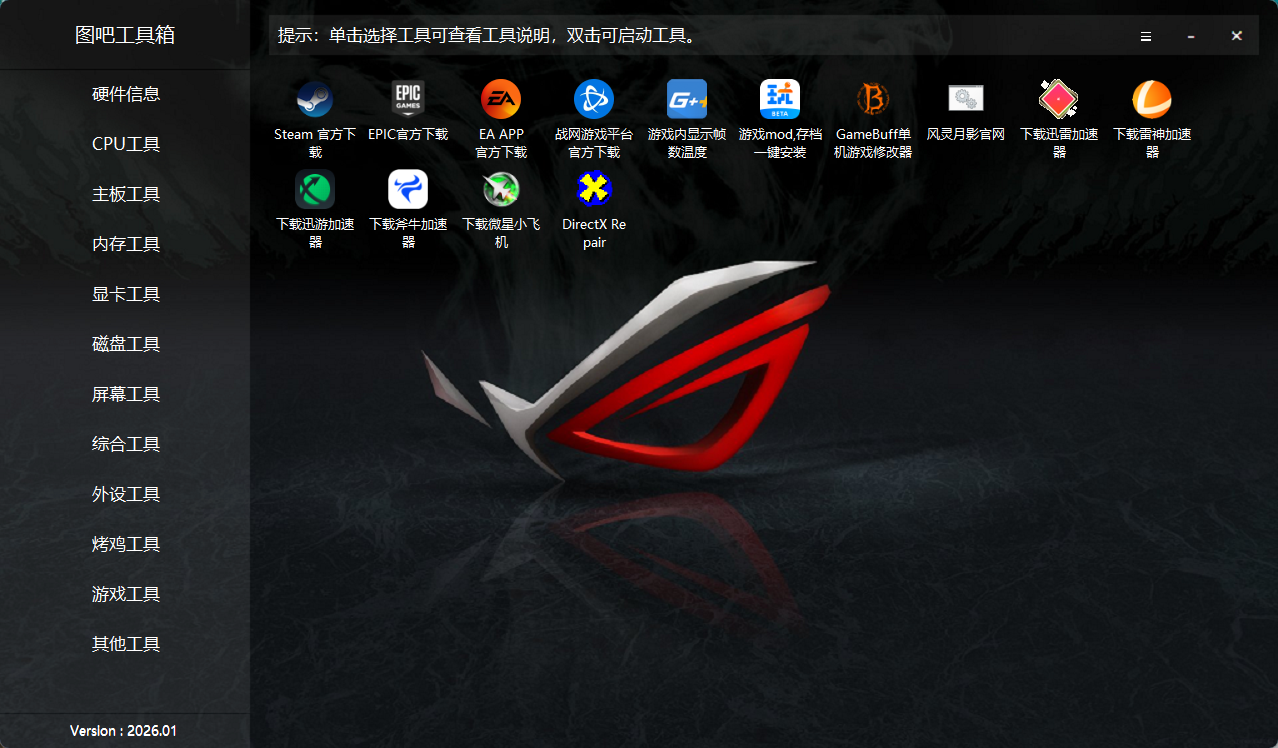The height and width of the screenshot is (748, 1278).
Task: Open the hamburger menu in title bar
Action: 1146,36
